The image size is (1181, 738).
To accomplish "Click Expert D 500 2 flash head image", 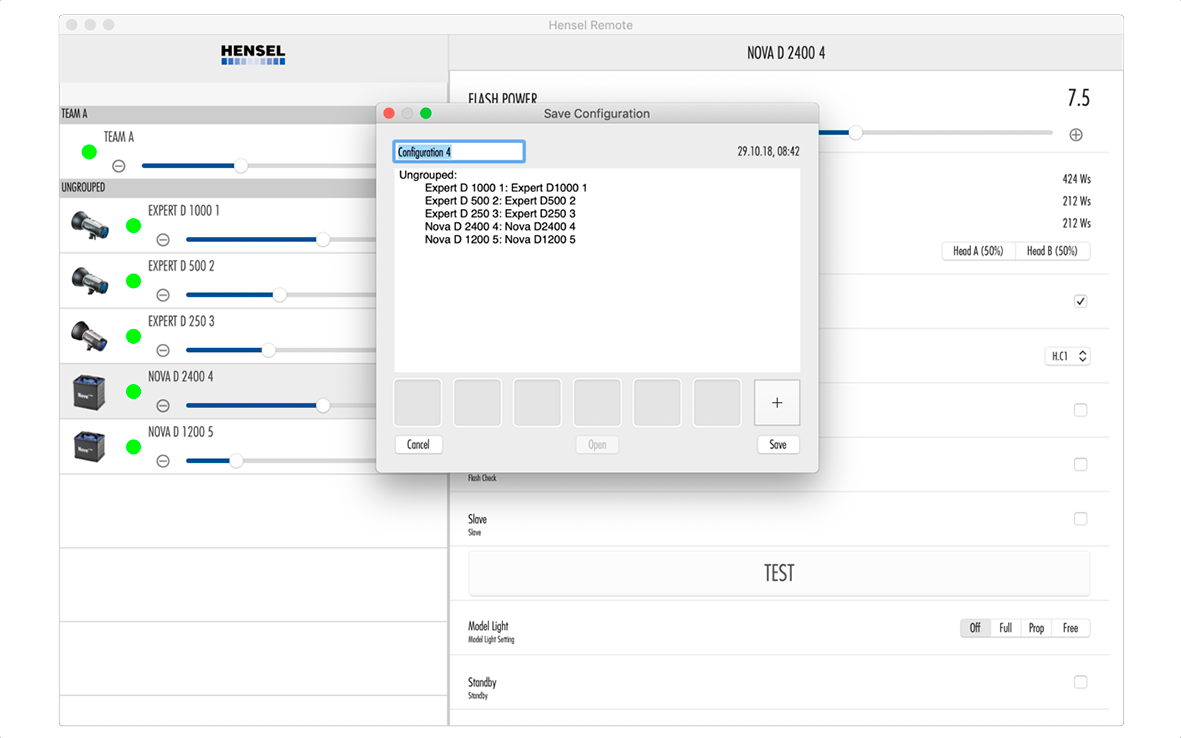I will (90, 280).
